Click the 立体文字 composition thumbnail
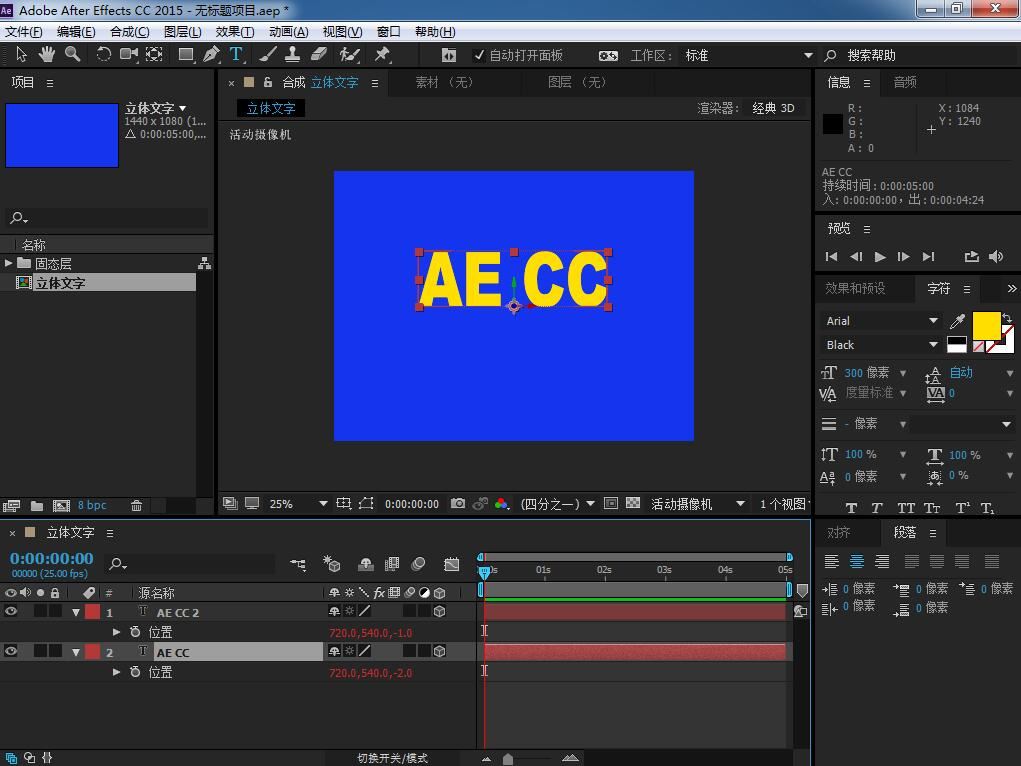This screenshot has width=1021, height=766. pos(62,135)
